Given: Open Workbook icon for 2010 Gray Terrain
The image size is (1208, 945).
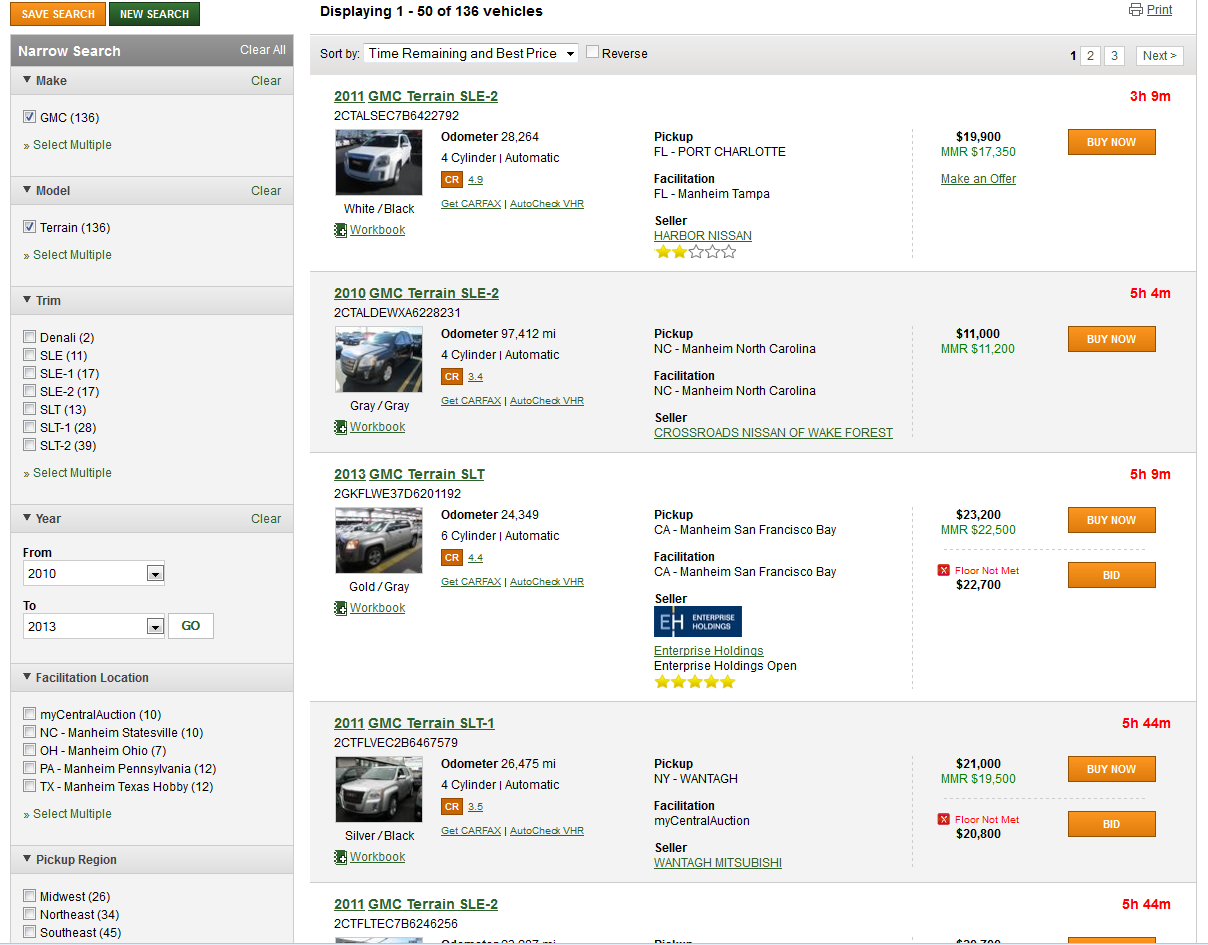Looking at the screenshot, I should coord(341,427).
